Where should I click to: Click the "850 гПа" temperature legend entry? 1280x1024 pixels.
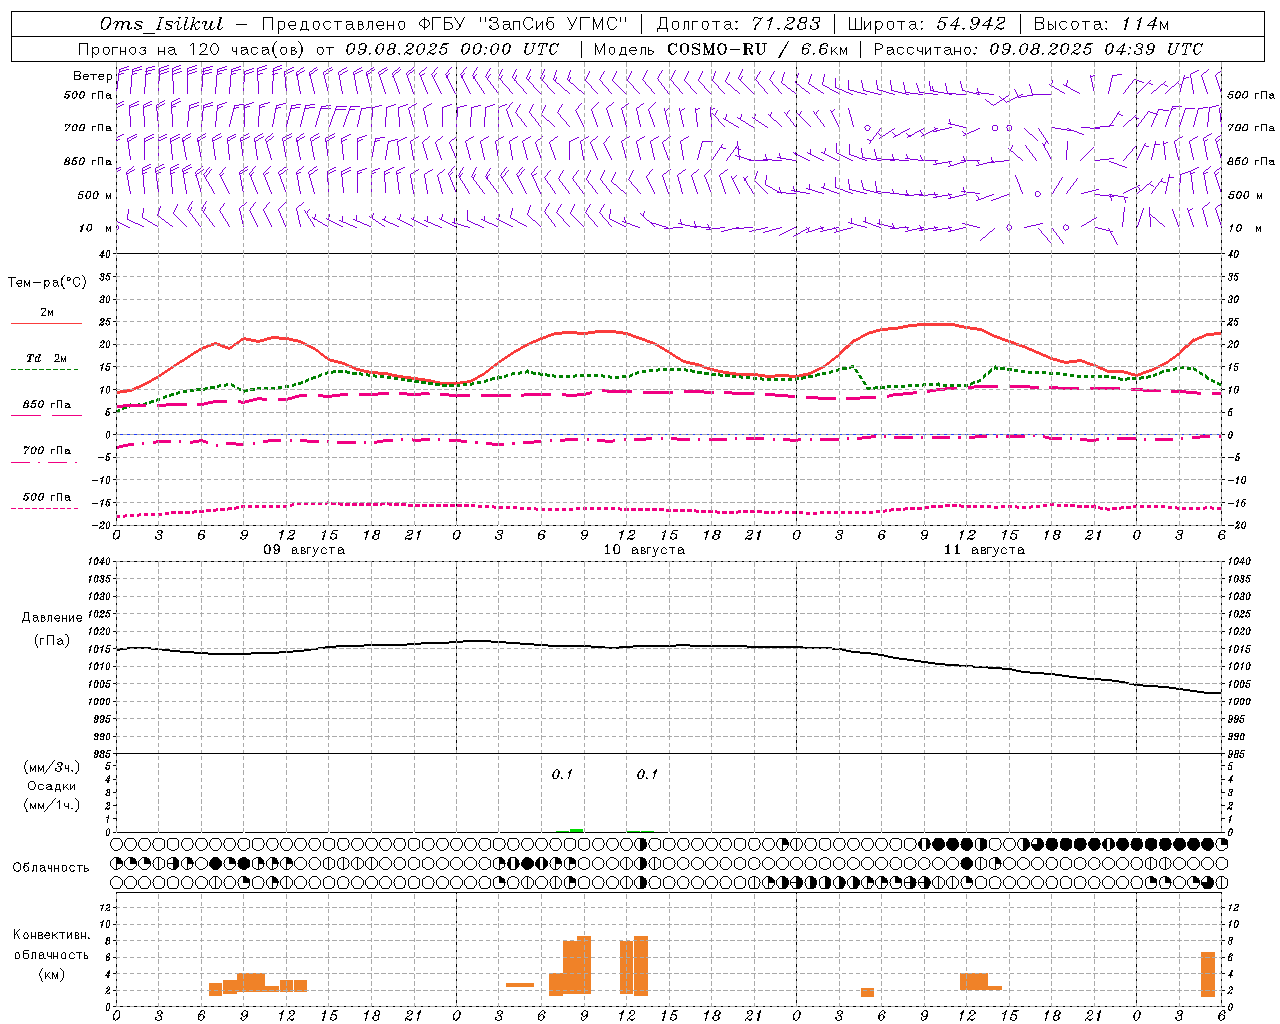47,405
